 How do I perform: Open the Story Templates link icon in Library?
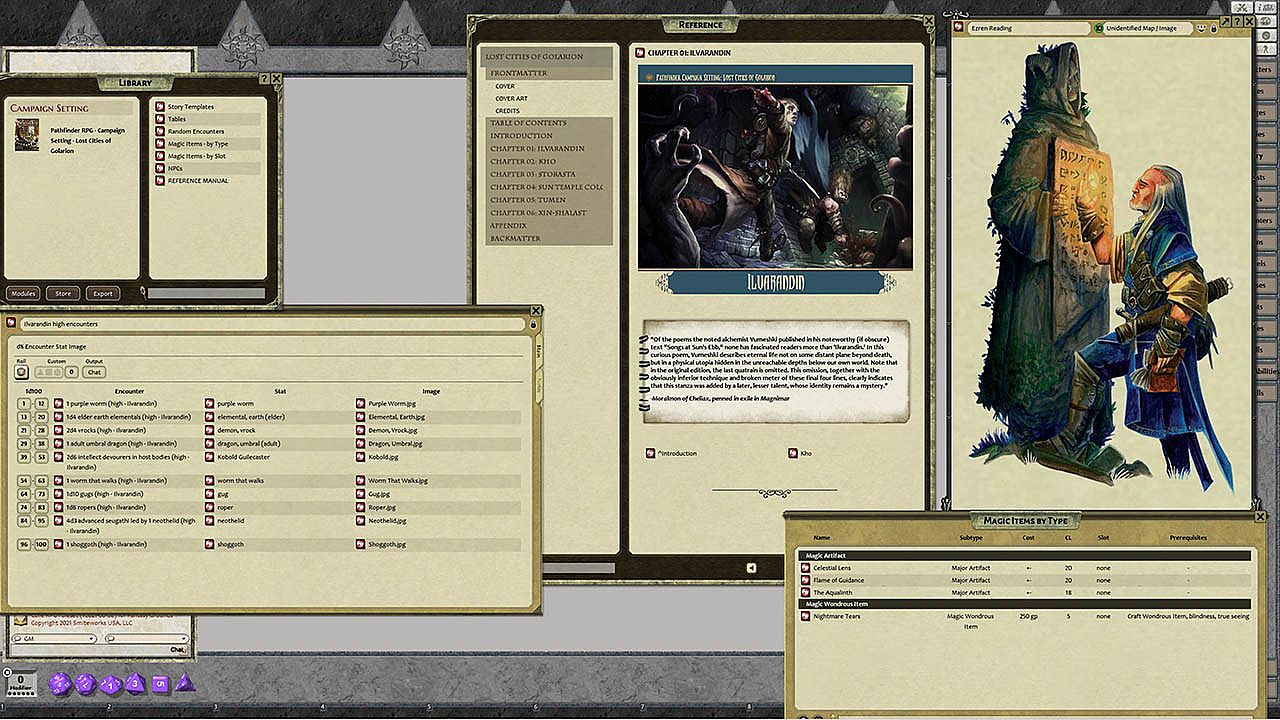(159, 106)
